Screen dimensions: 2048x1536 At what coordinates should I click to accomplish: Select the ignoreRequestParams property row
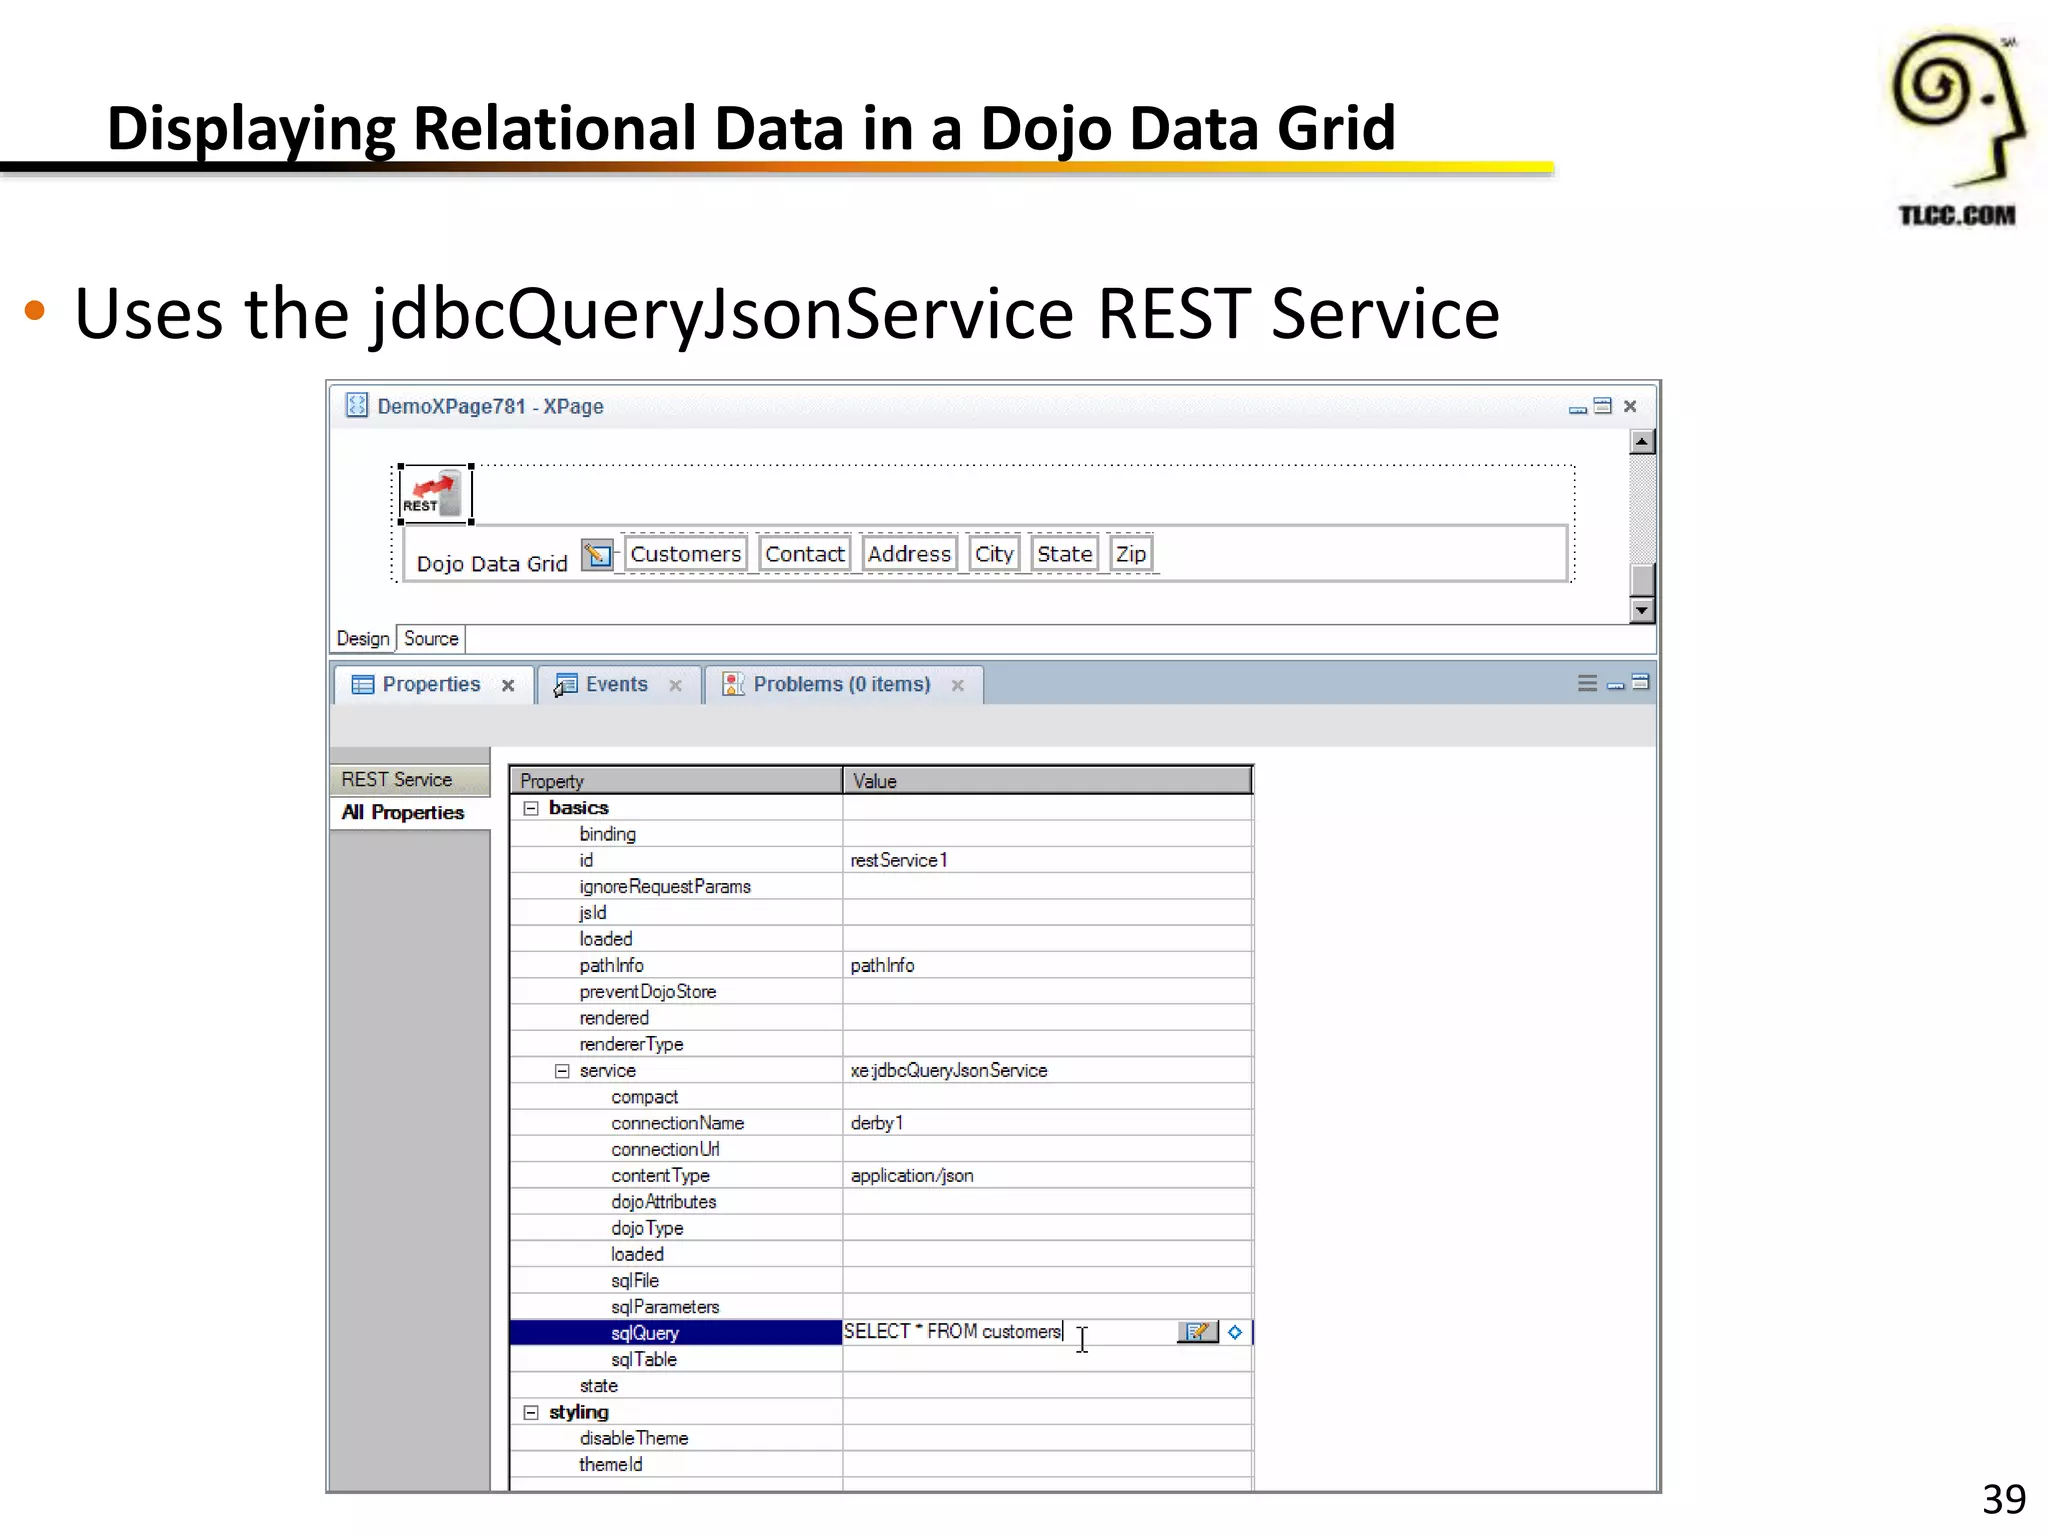coord(881,887)
